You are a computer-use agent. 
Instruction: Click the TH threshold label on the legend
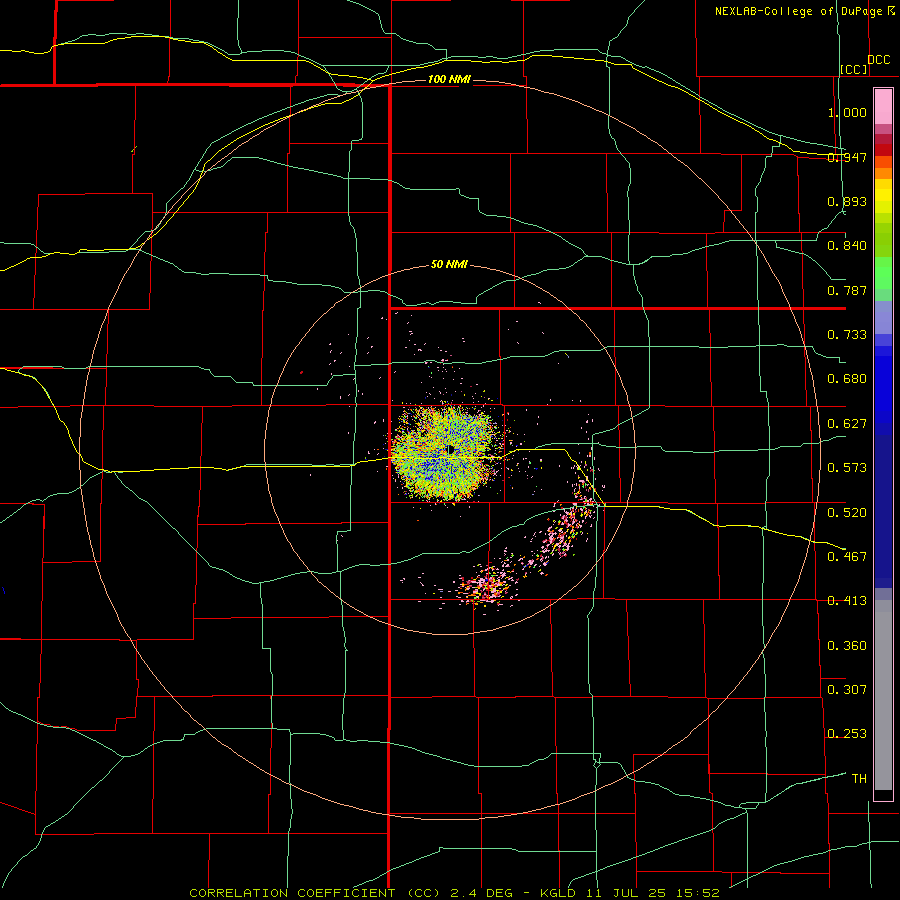859,779
